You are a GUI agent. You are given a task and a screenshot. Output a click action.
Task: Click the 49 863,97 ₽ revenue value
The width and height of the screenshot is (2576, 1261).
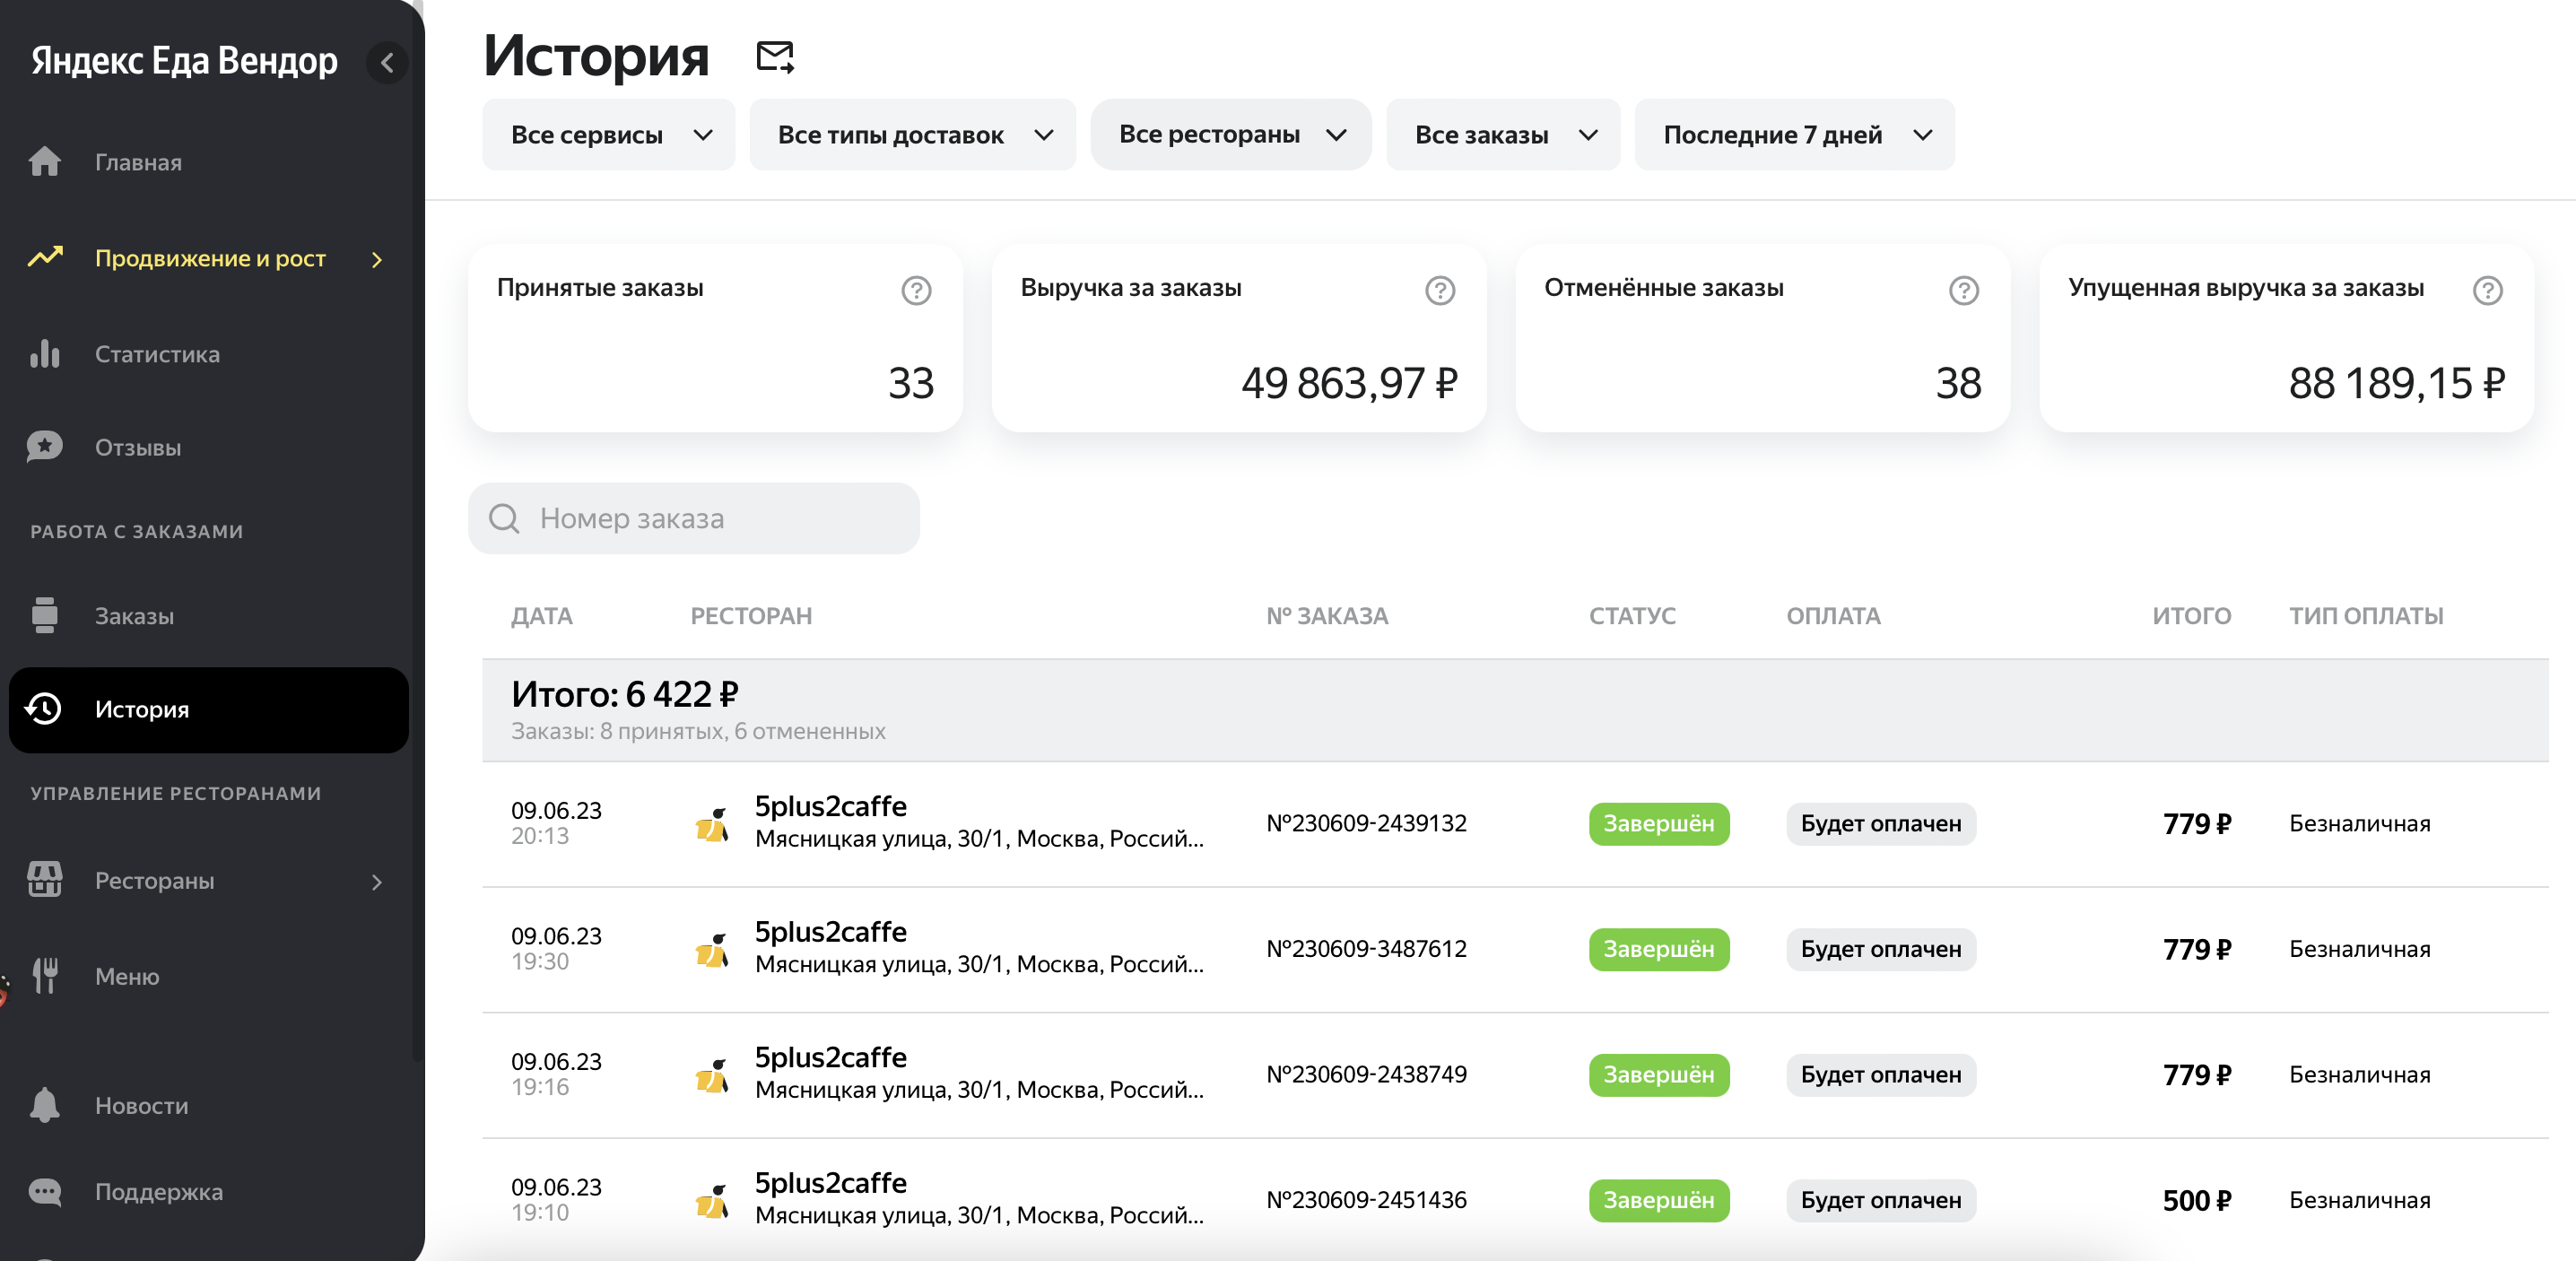tap(1349, 383)
